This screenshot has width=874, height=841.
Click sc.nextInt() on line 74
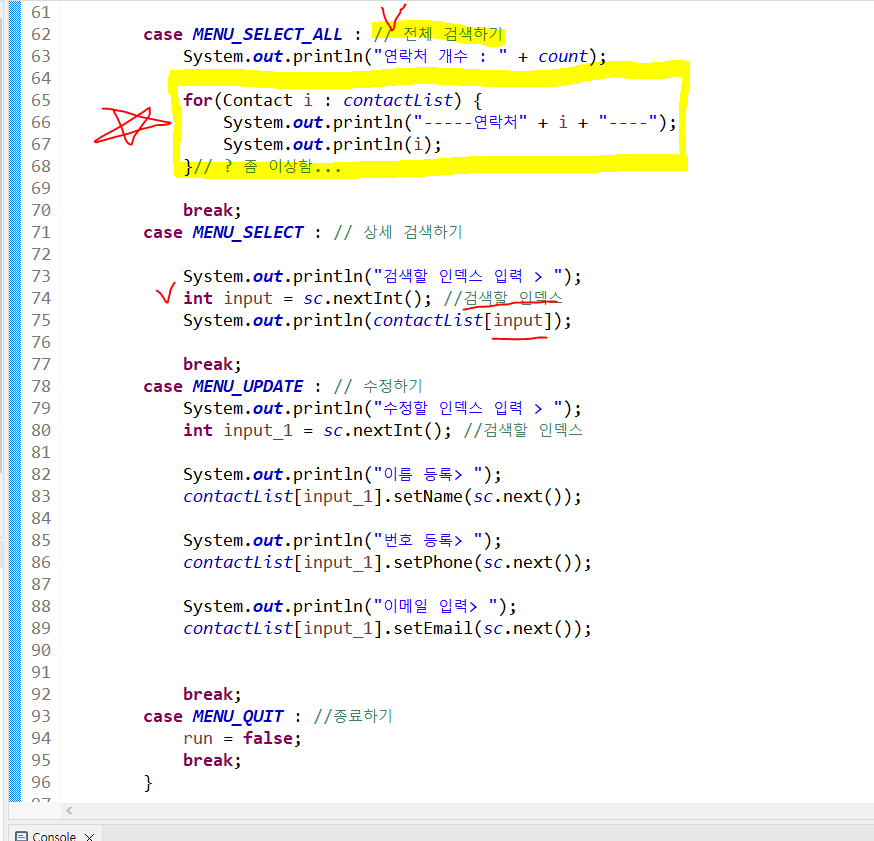[367, 298]
